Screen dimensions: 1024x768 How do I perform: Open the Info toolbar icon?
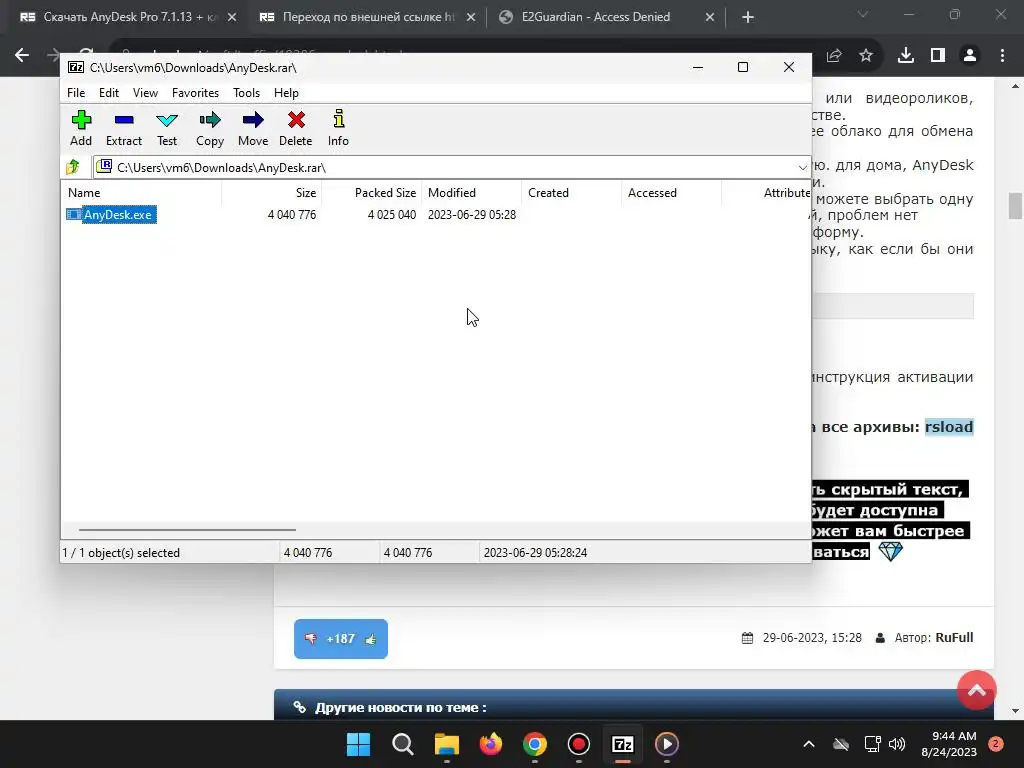click(338, 128)
